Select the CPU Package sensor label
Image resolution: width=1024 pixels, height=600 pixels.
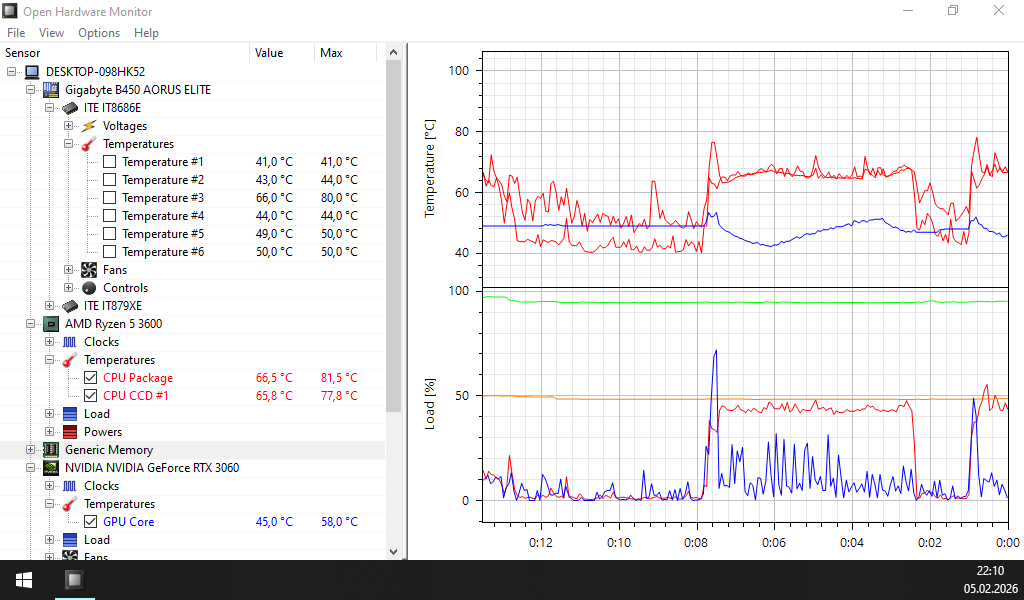tap(138, 378)
